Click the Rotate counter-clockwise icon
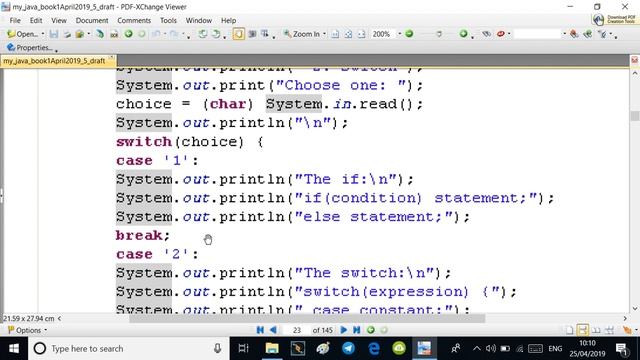Viewport: 640px width, 360px height. [x=202, y=34]
